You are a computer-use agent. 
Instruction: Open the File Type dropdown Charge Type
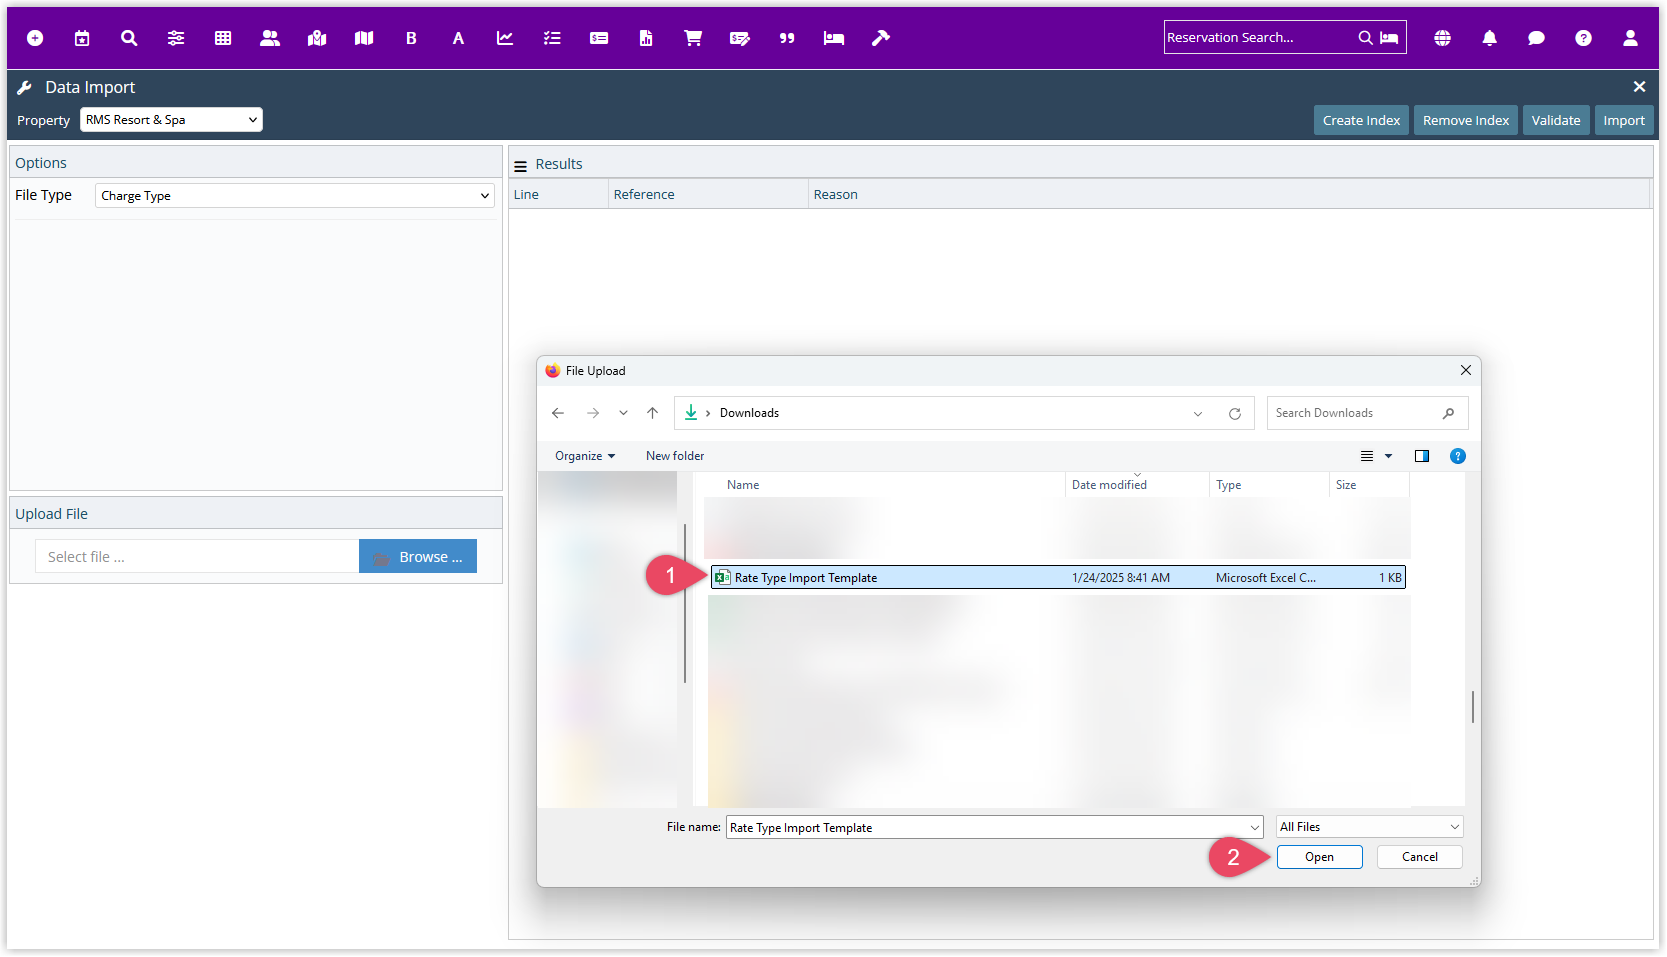pos(295,196)
